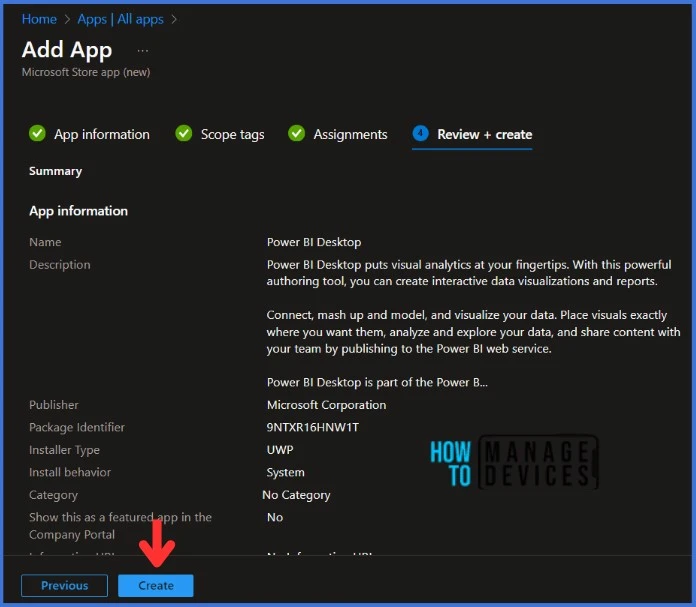The image size is (696, 607).
Task: Navigate to Home via breadcrumb
Action: pyautogui.click(x=39, y=19)
